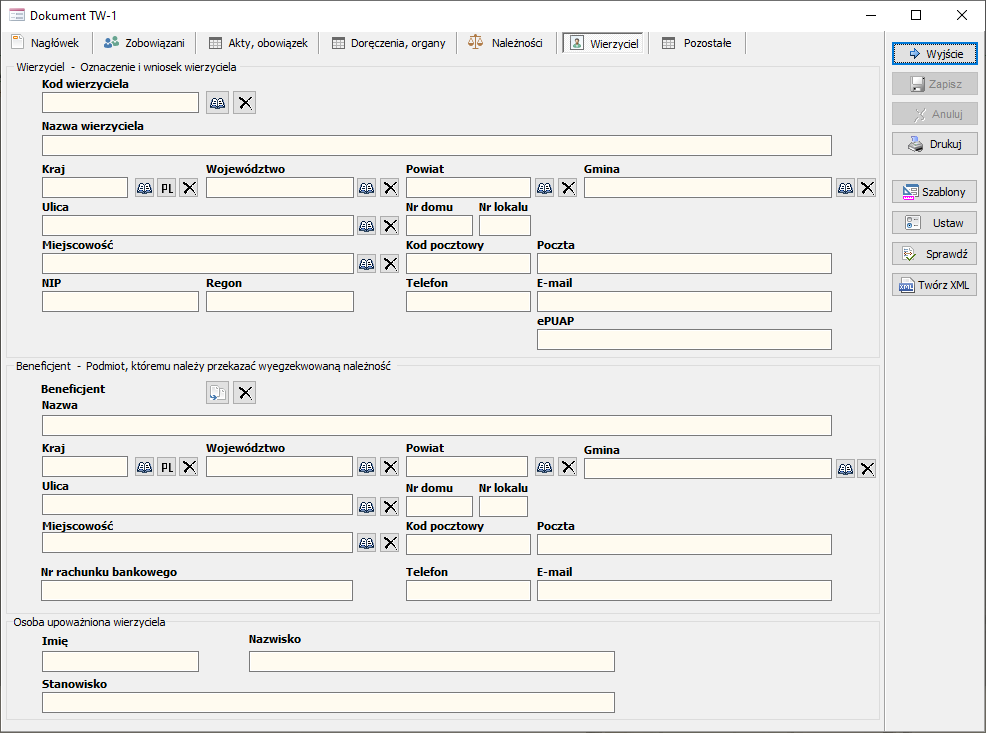
Task: Open Szablony templates button
Action: click(934, 192)
